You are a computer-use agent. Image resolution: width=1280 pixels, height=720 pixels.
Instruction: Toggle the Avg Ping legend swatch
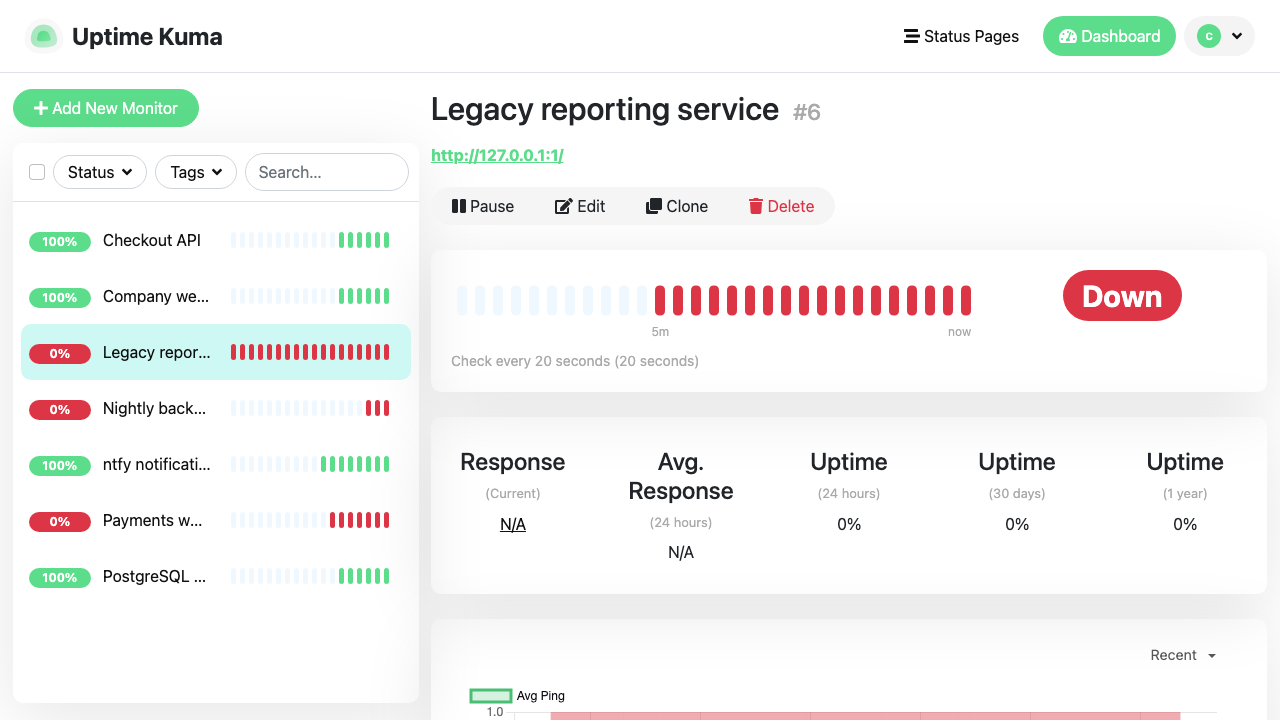(491, 696)
